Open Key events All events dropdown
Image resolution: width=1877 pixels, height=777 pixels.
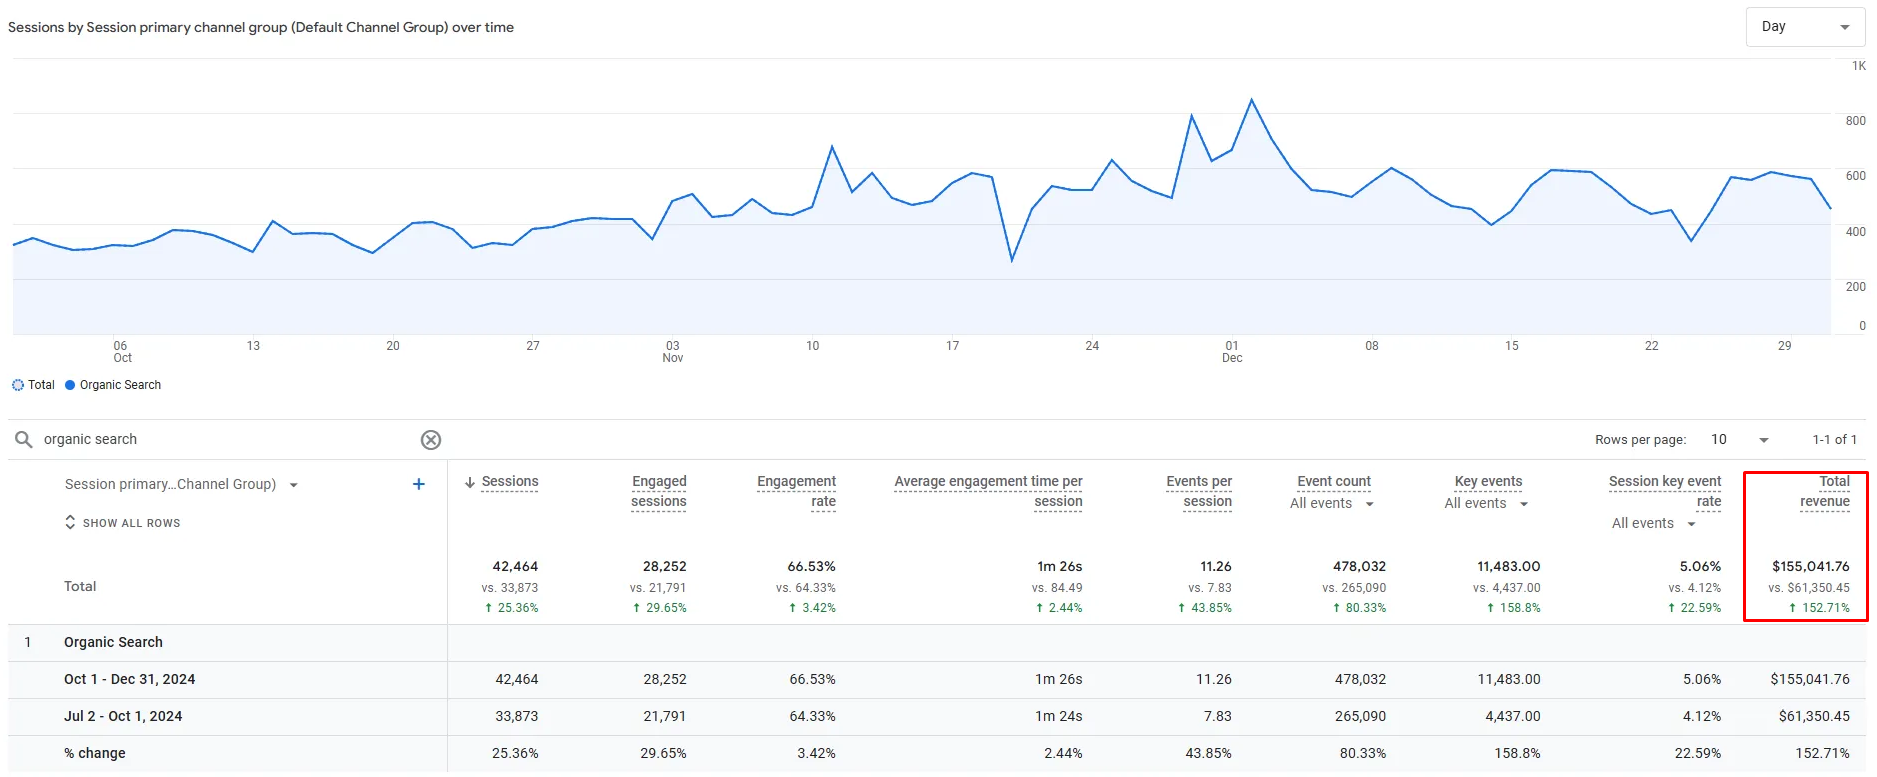(1487, 504)
